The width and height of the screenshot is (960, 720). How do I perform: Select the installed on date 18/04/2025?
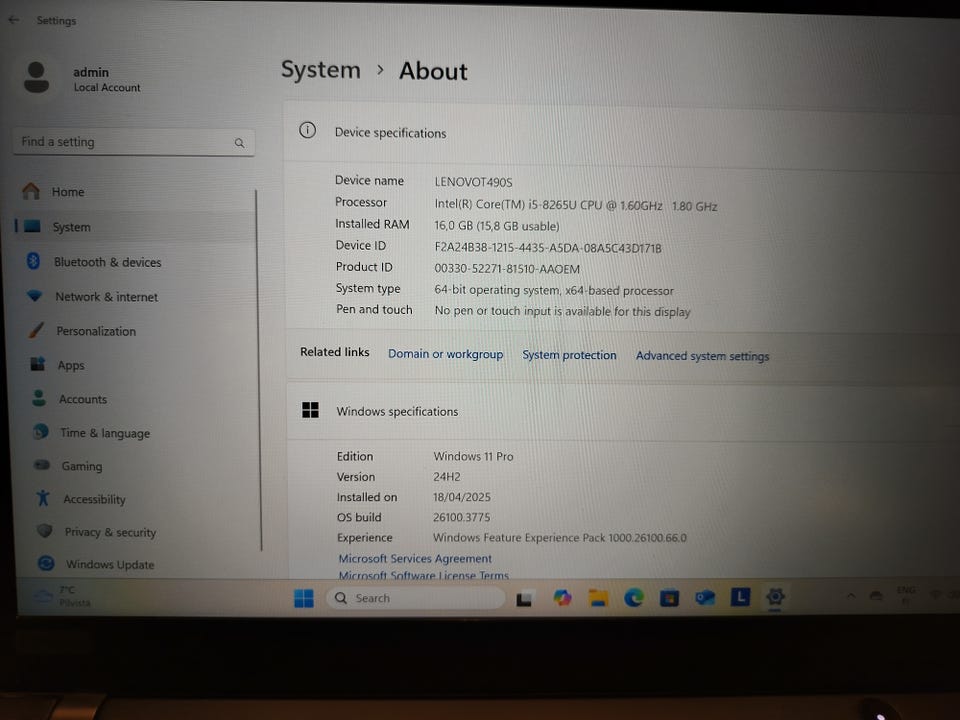click(462, 497)
